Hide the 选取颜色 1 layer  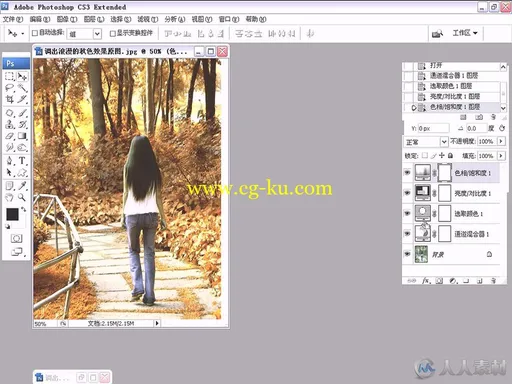click(407, 213)
